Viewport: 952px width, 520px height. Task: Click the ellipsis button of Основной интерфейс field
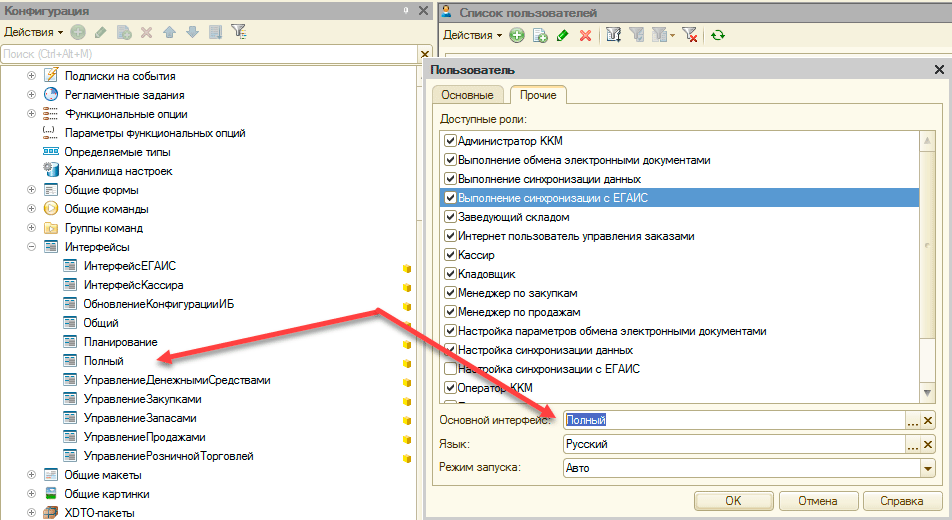click(913, 420)
